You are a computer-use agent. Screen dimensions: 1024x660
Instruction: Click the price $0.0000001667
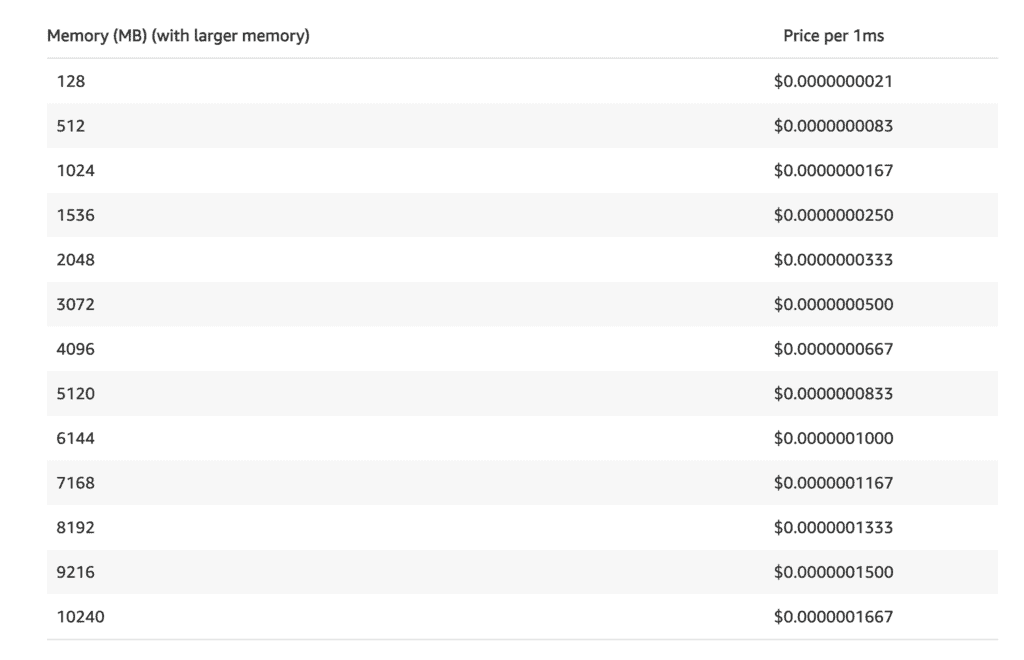833,617
